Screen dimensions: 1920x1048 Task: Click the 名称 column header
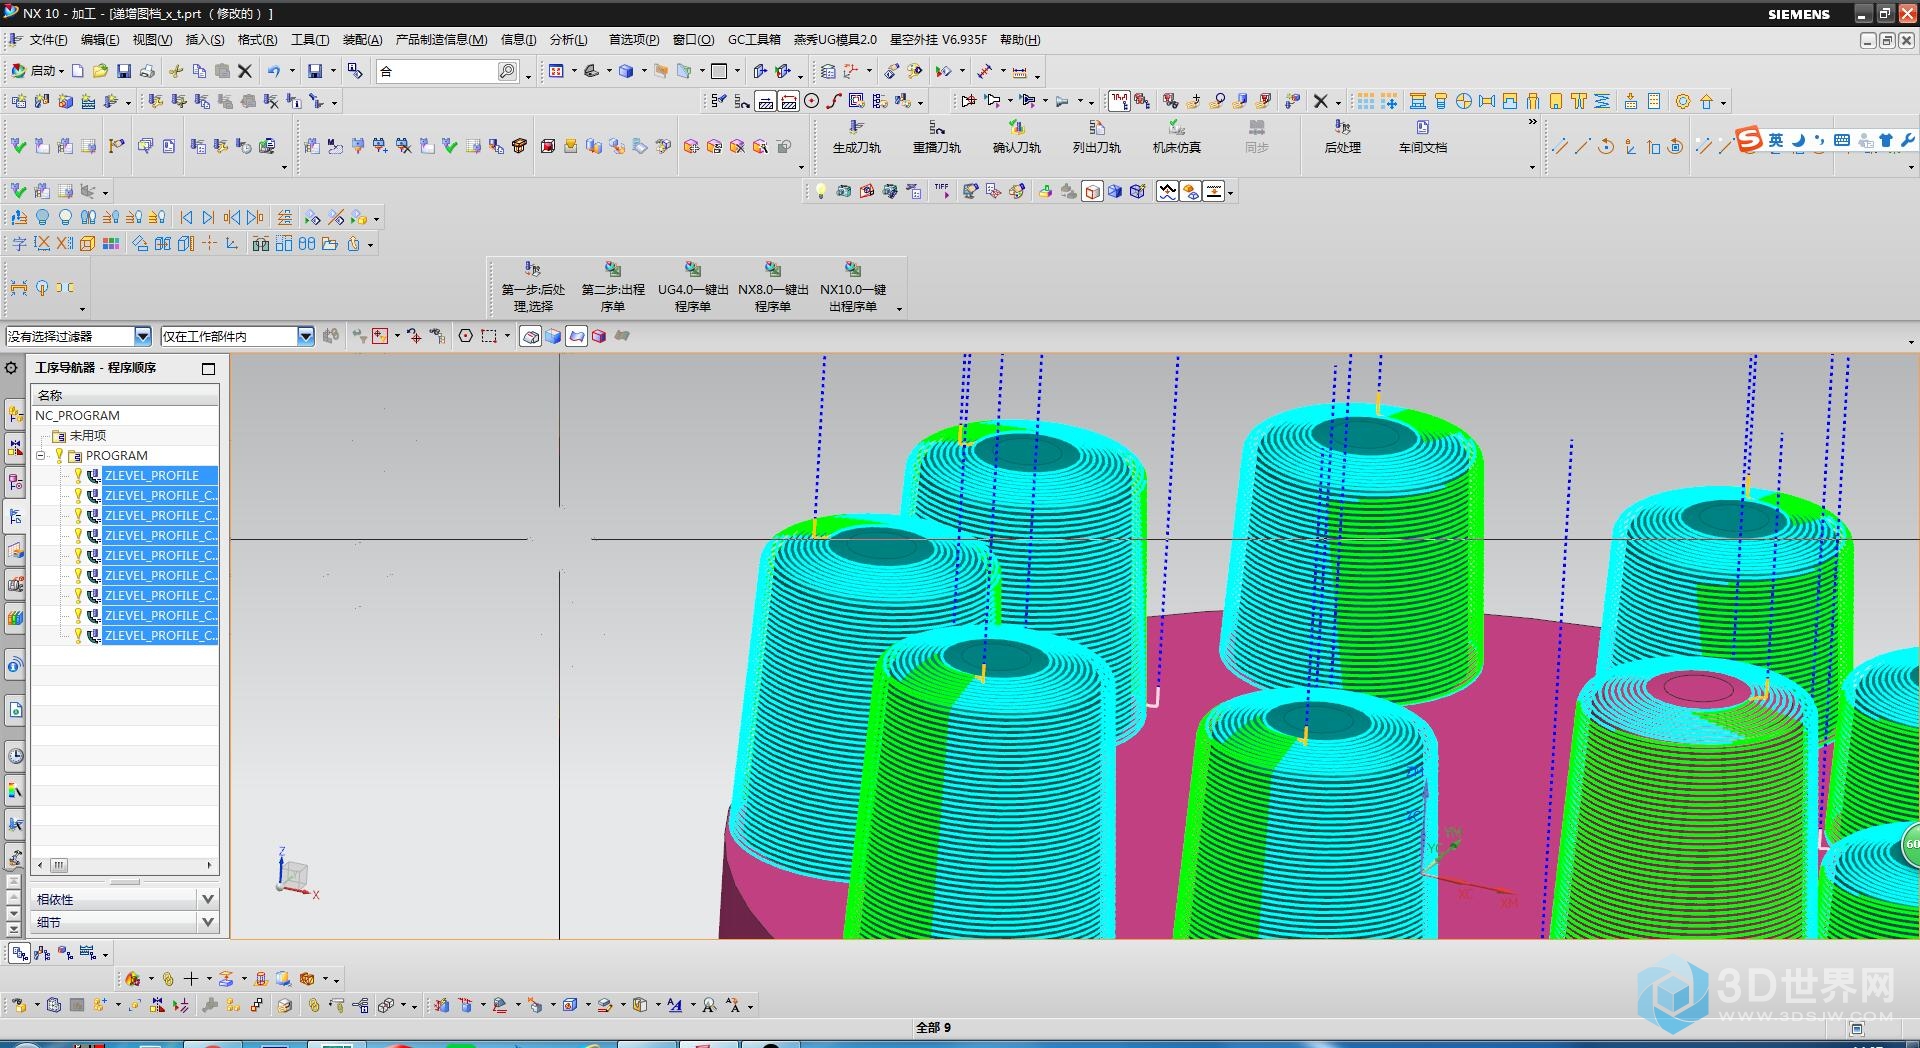pyautogui.click(x=125, y=395)
